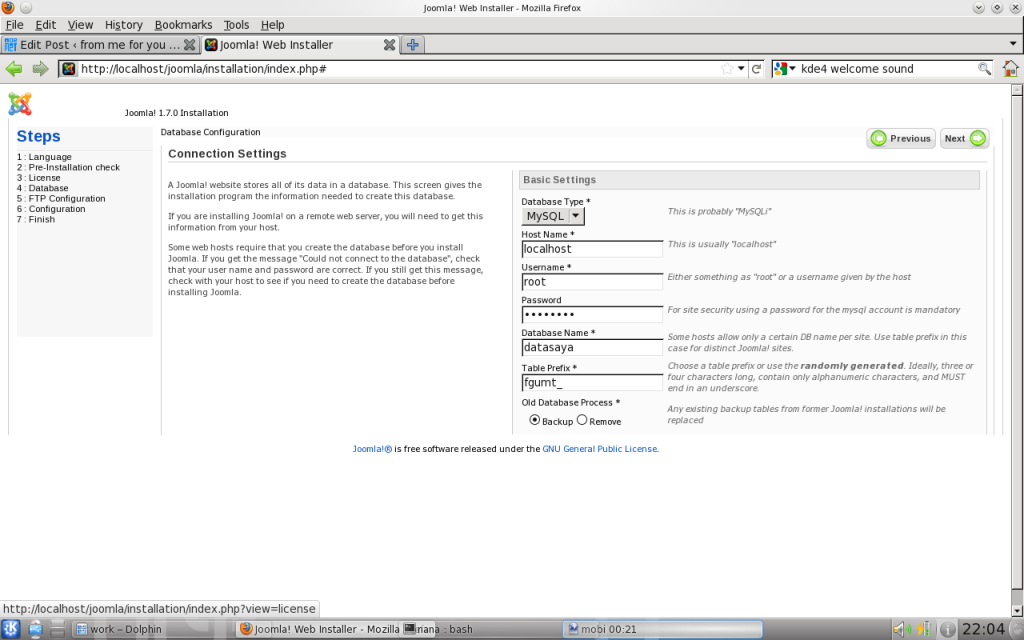Select the Backup radio option
Image resolution: width=1024 pixels, height=640 pixels.
[535, 420]
